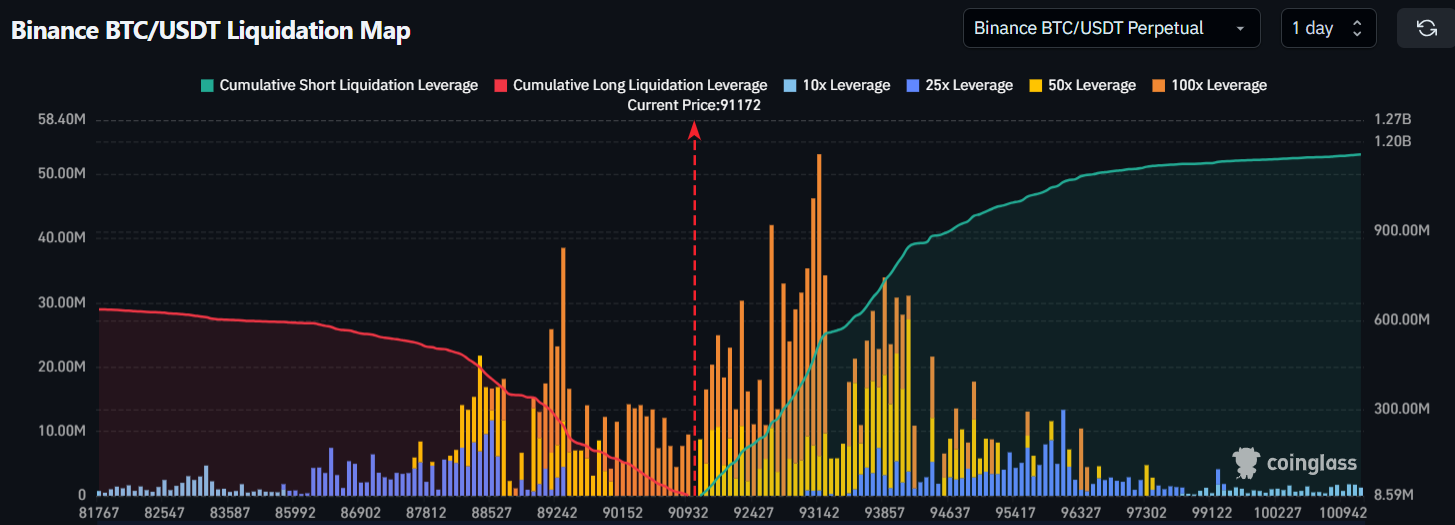Image resolution: width=1455 pixels, height=525 pixels.
Task: Click the 58.40M left axis label
Action: (x=60, y=119)
